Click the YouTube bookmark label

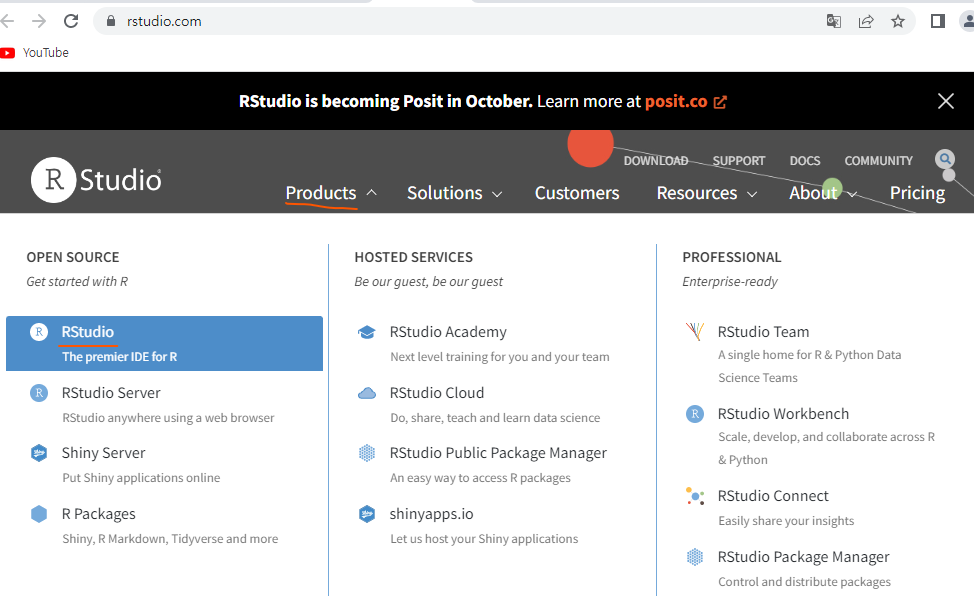tap(46, 53)
